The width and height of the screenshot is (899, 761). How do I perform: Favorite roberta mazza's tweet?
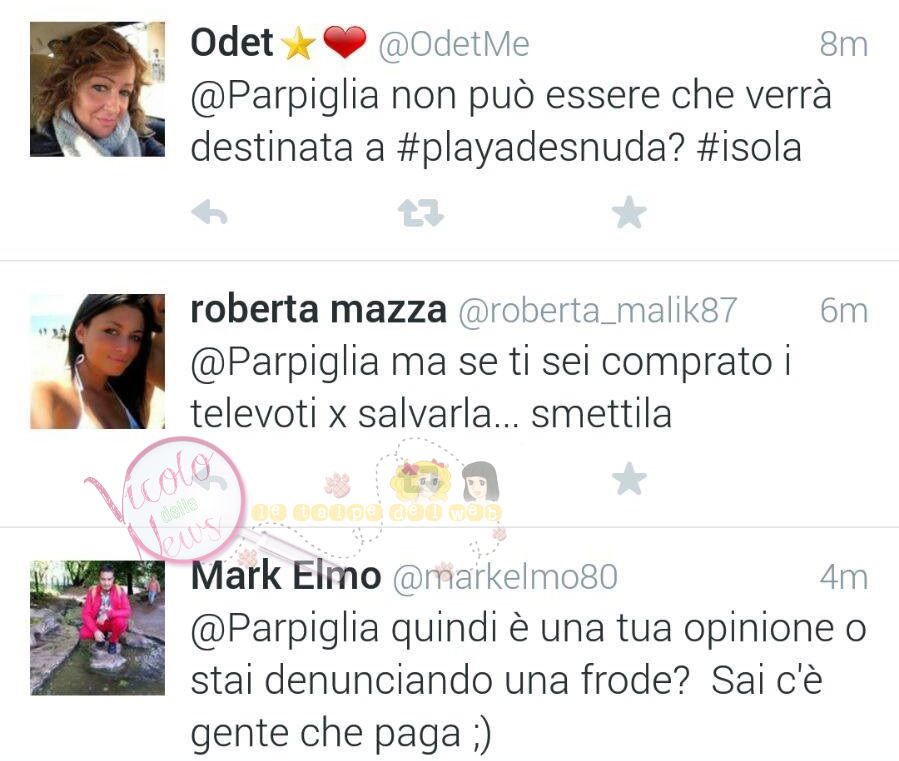pos(629,478)
